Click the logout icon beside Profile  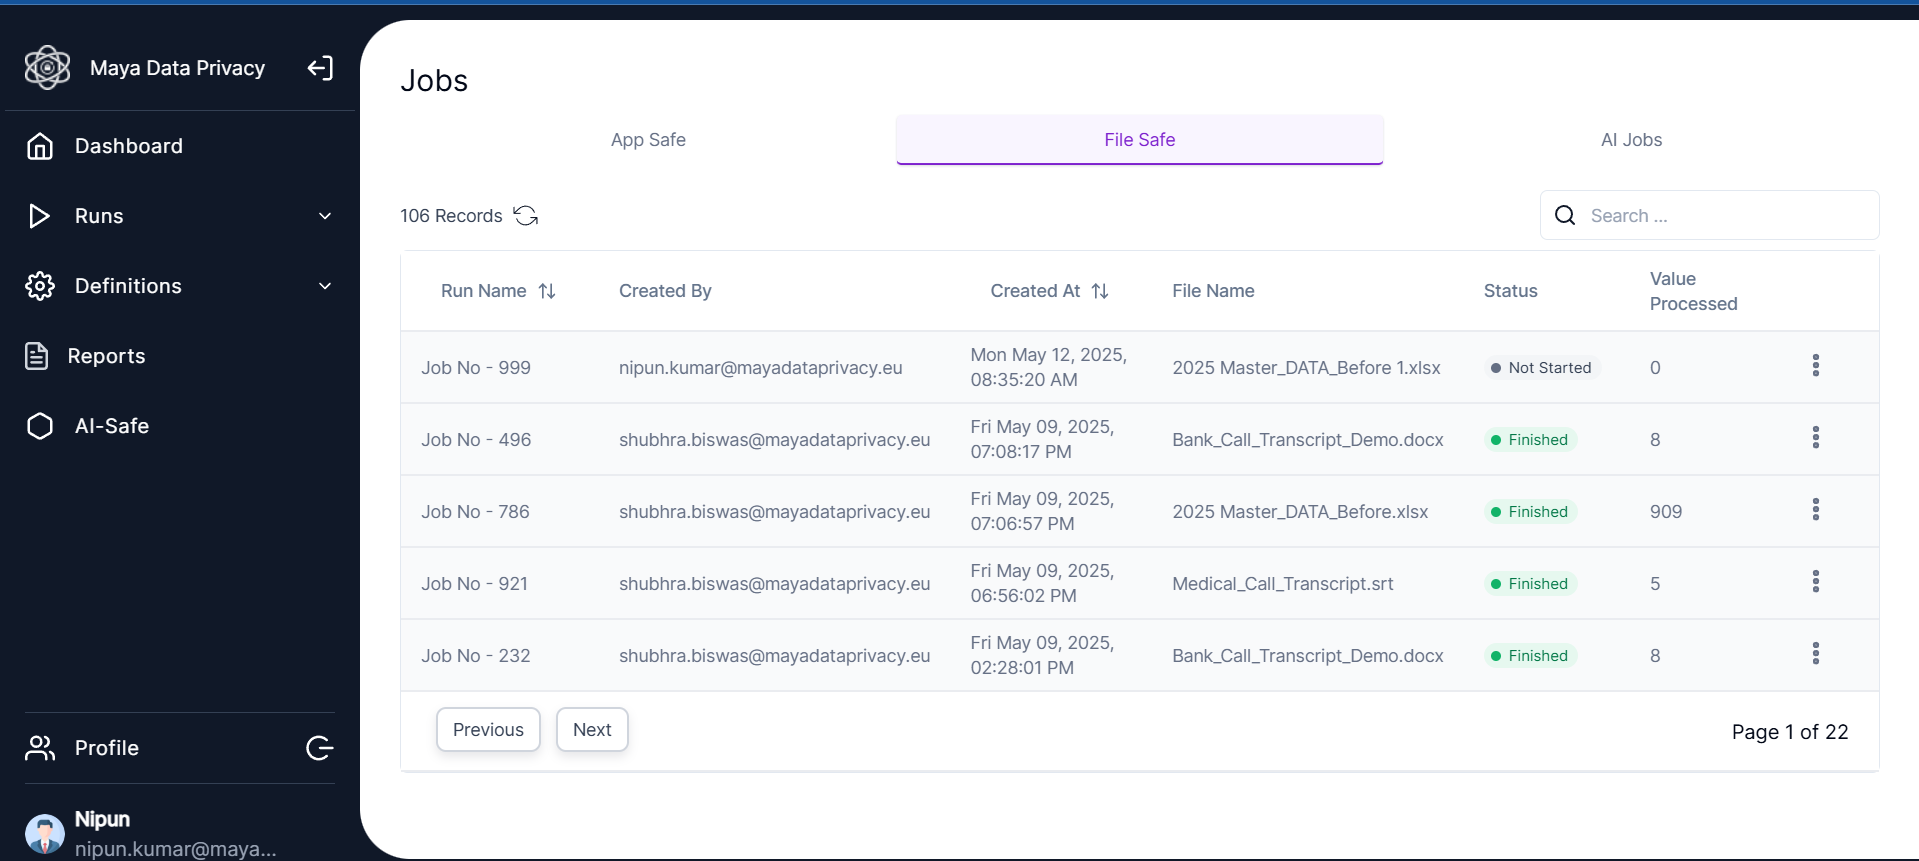tap(320, 748)
